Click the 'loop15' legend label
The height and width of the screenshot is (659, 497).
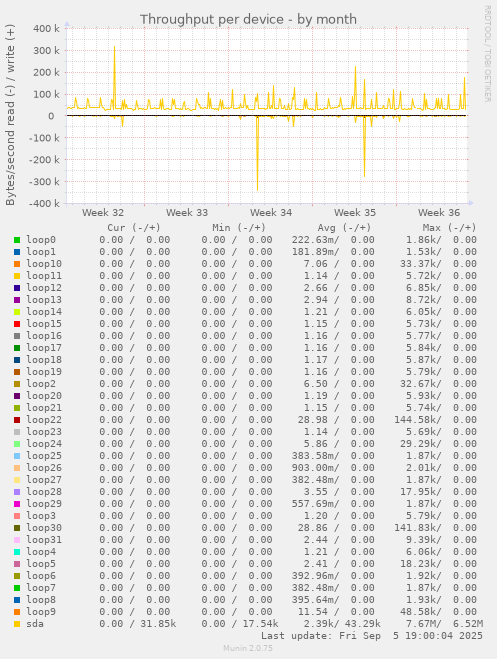[44, 324]
